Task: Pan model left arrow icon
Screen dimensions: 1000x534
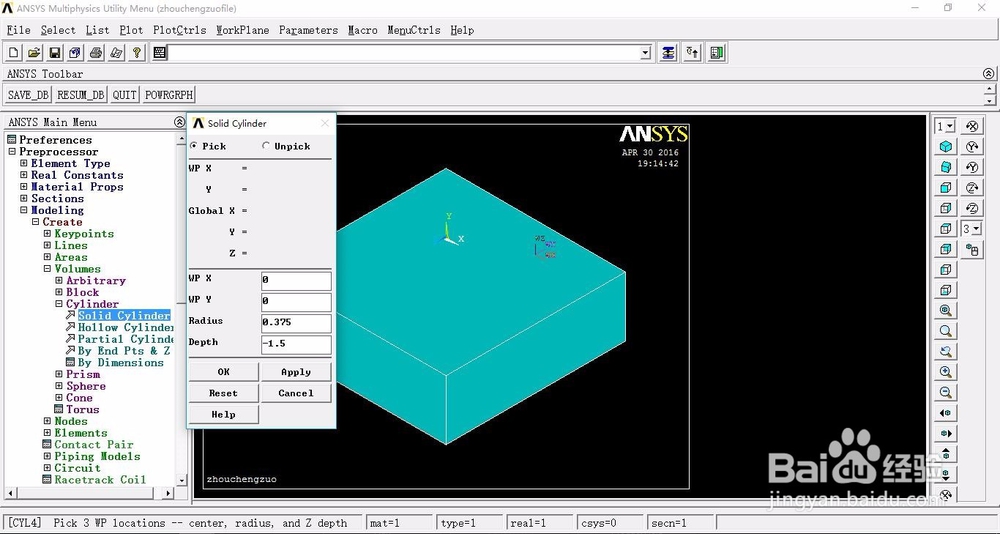Action: point(946,413)
